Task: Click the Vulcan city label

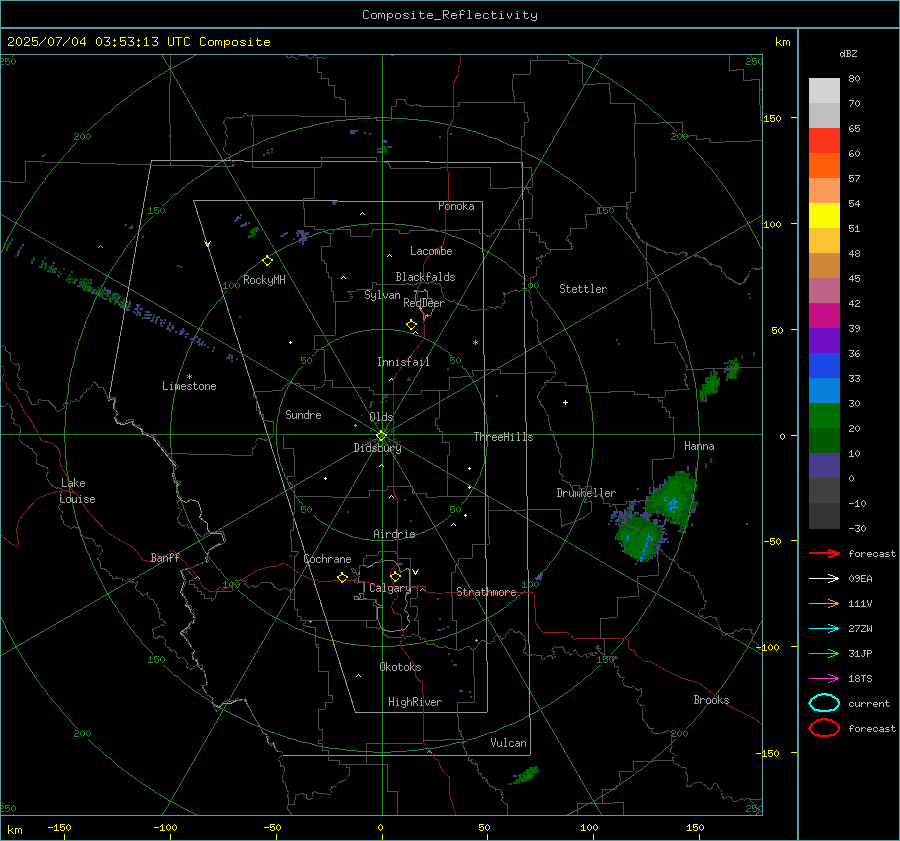Action: tap(509, 743)
